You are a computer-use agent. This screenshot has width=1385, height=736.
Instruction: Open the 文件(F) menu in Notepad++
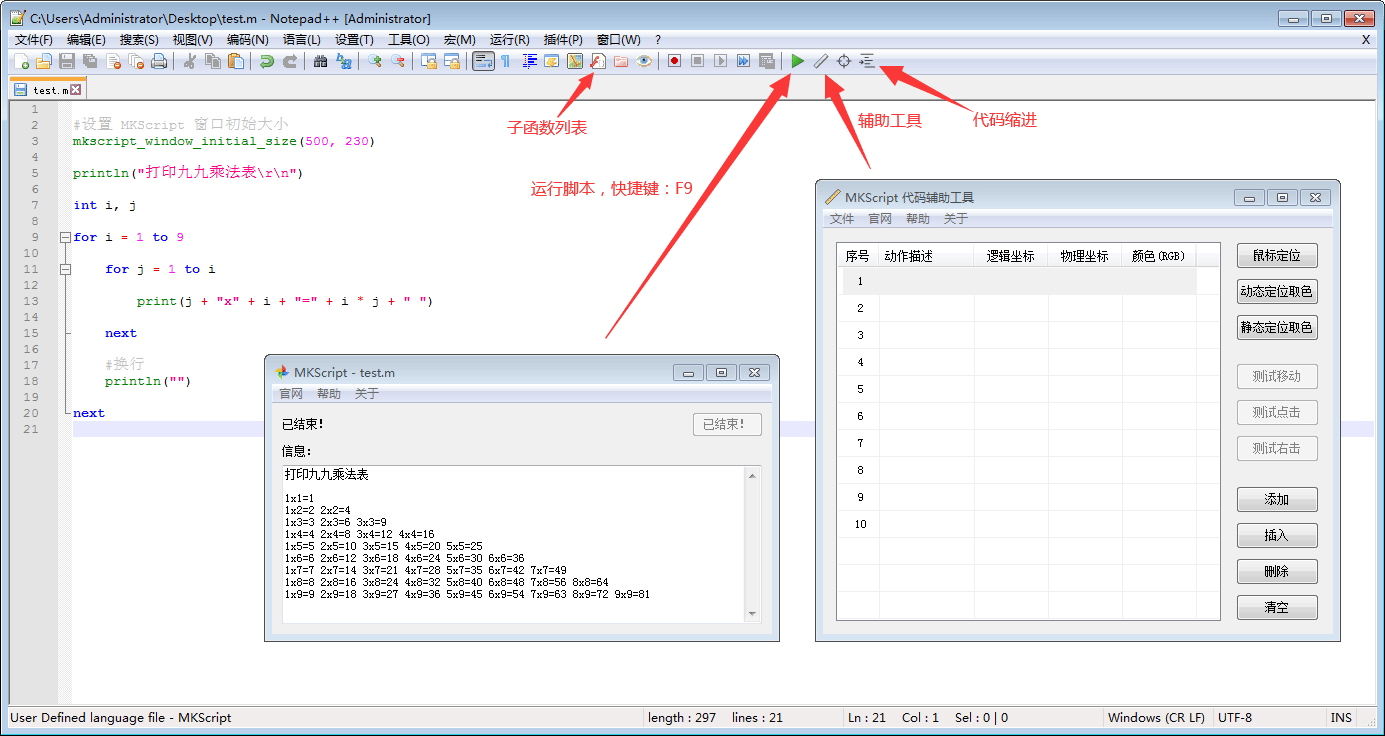pyautogui.click(x=34, y=40)
